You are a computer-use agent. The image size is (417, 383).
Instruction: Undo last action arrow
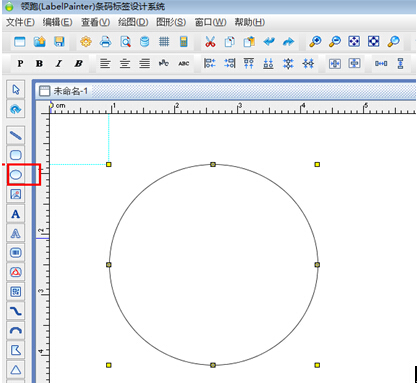[269, 42]
